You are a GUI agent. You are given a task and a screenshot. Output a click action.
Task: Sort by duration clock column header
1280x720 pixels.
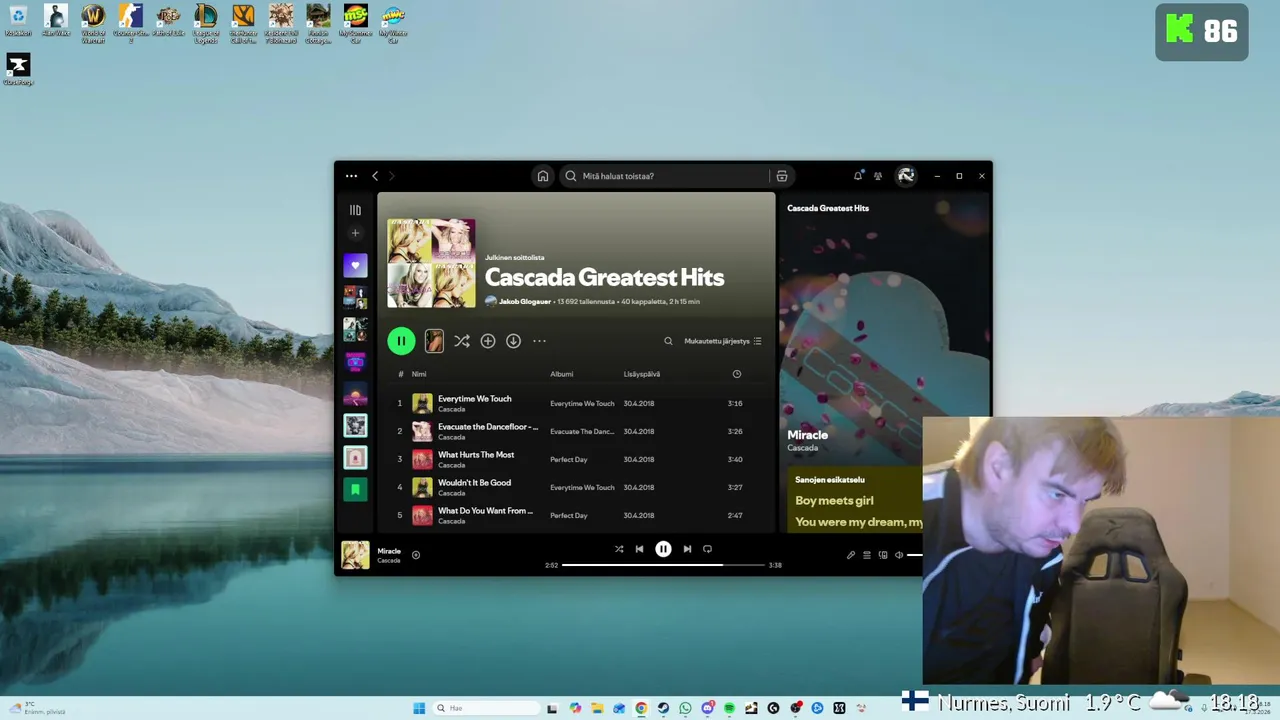coord(737,374)
